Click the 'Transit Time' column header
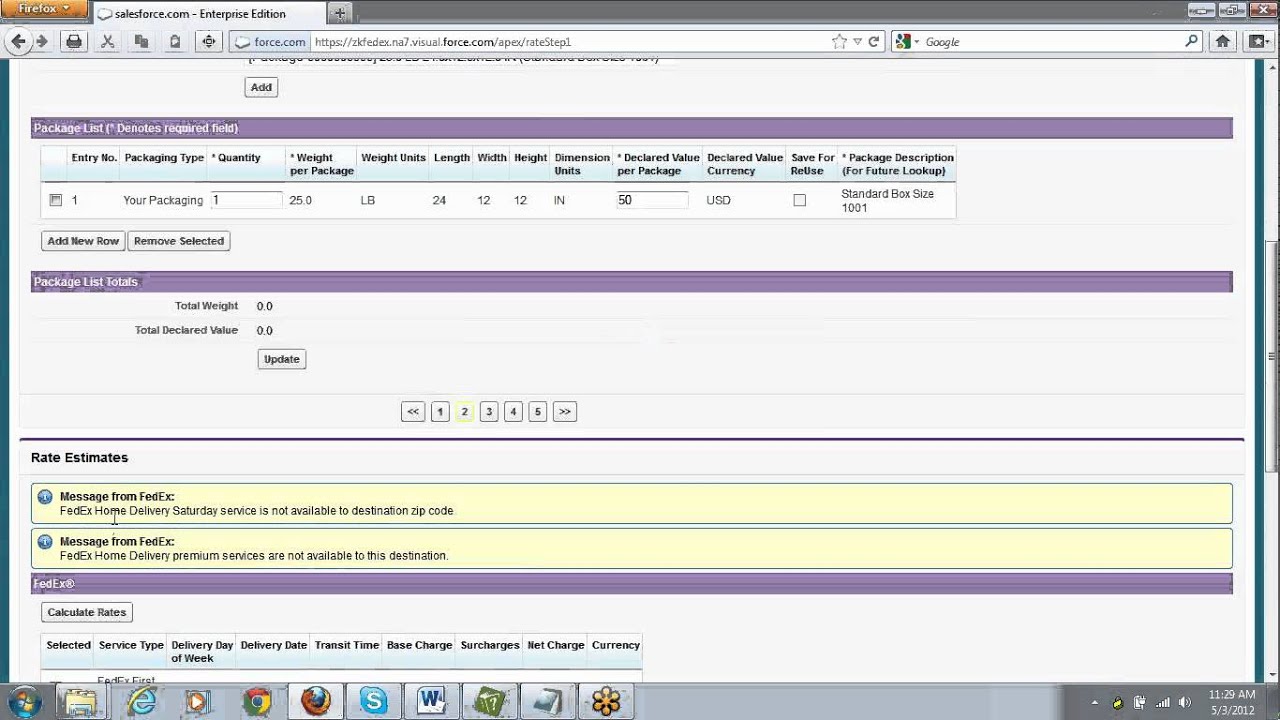Image resolution: width=1280 pixels, height=720 pixels. [347, 645]
